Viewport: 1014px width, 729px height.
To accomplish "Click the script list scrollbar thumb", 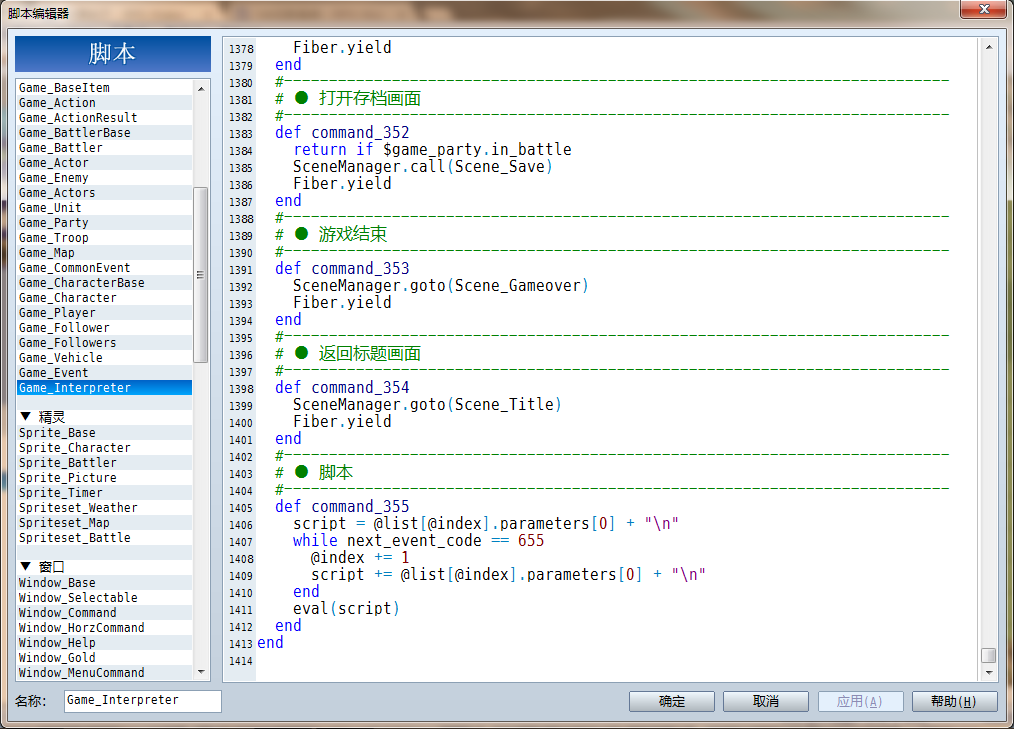I will click(201, 275).
